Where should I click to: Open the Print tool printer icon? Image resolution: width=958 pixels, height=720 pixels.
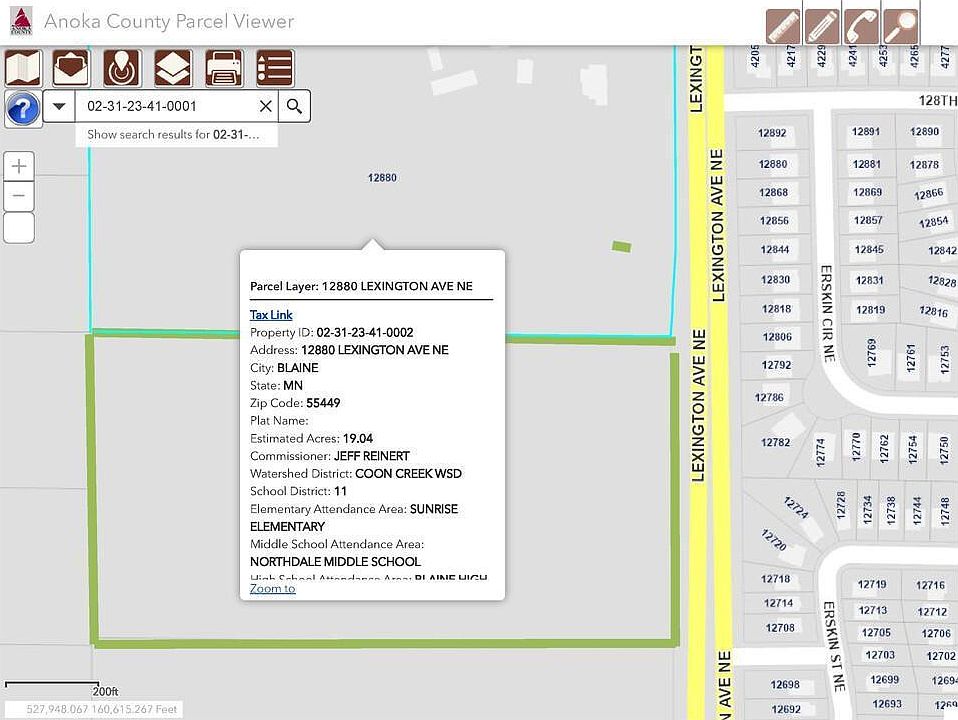[224, 68]
